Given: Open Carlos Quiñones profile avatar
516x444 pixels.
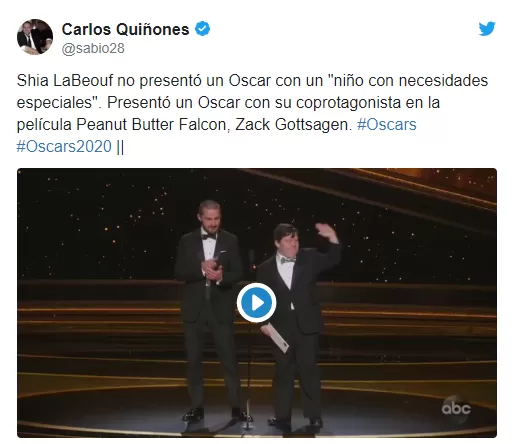Looking at the screenshot, I should (x=35, y=37).
